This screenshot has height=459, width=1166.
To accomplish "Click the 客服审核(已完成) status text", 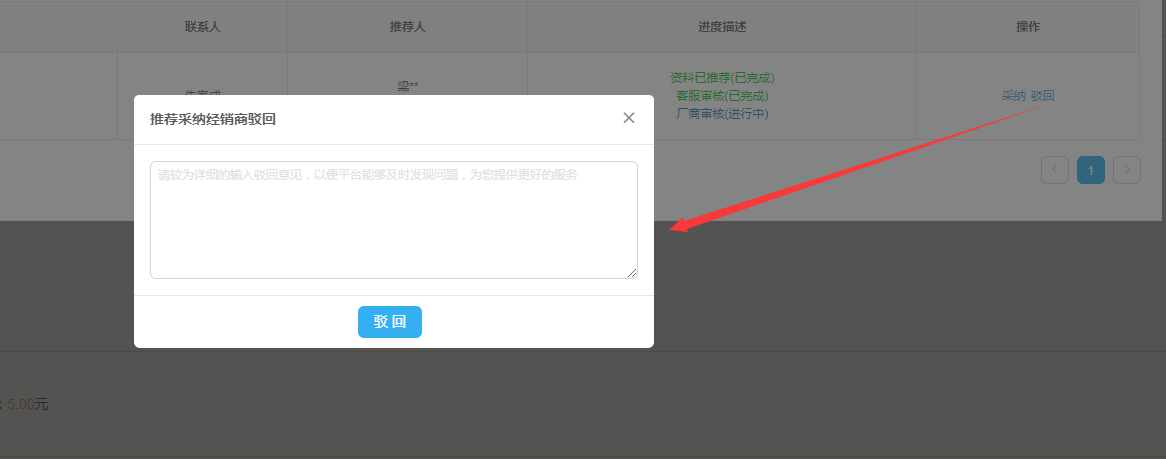I will [722, 96].
